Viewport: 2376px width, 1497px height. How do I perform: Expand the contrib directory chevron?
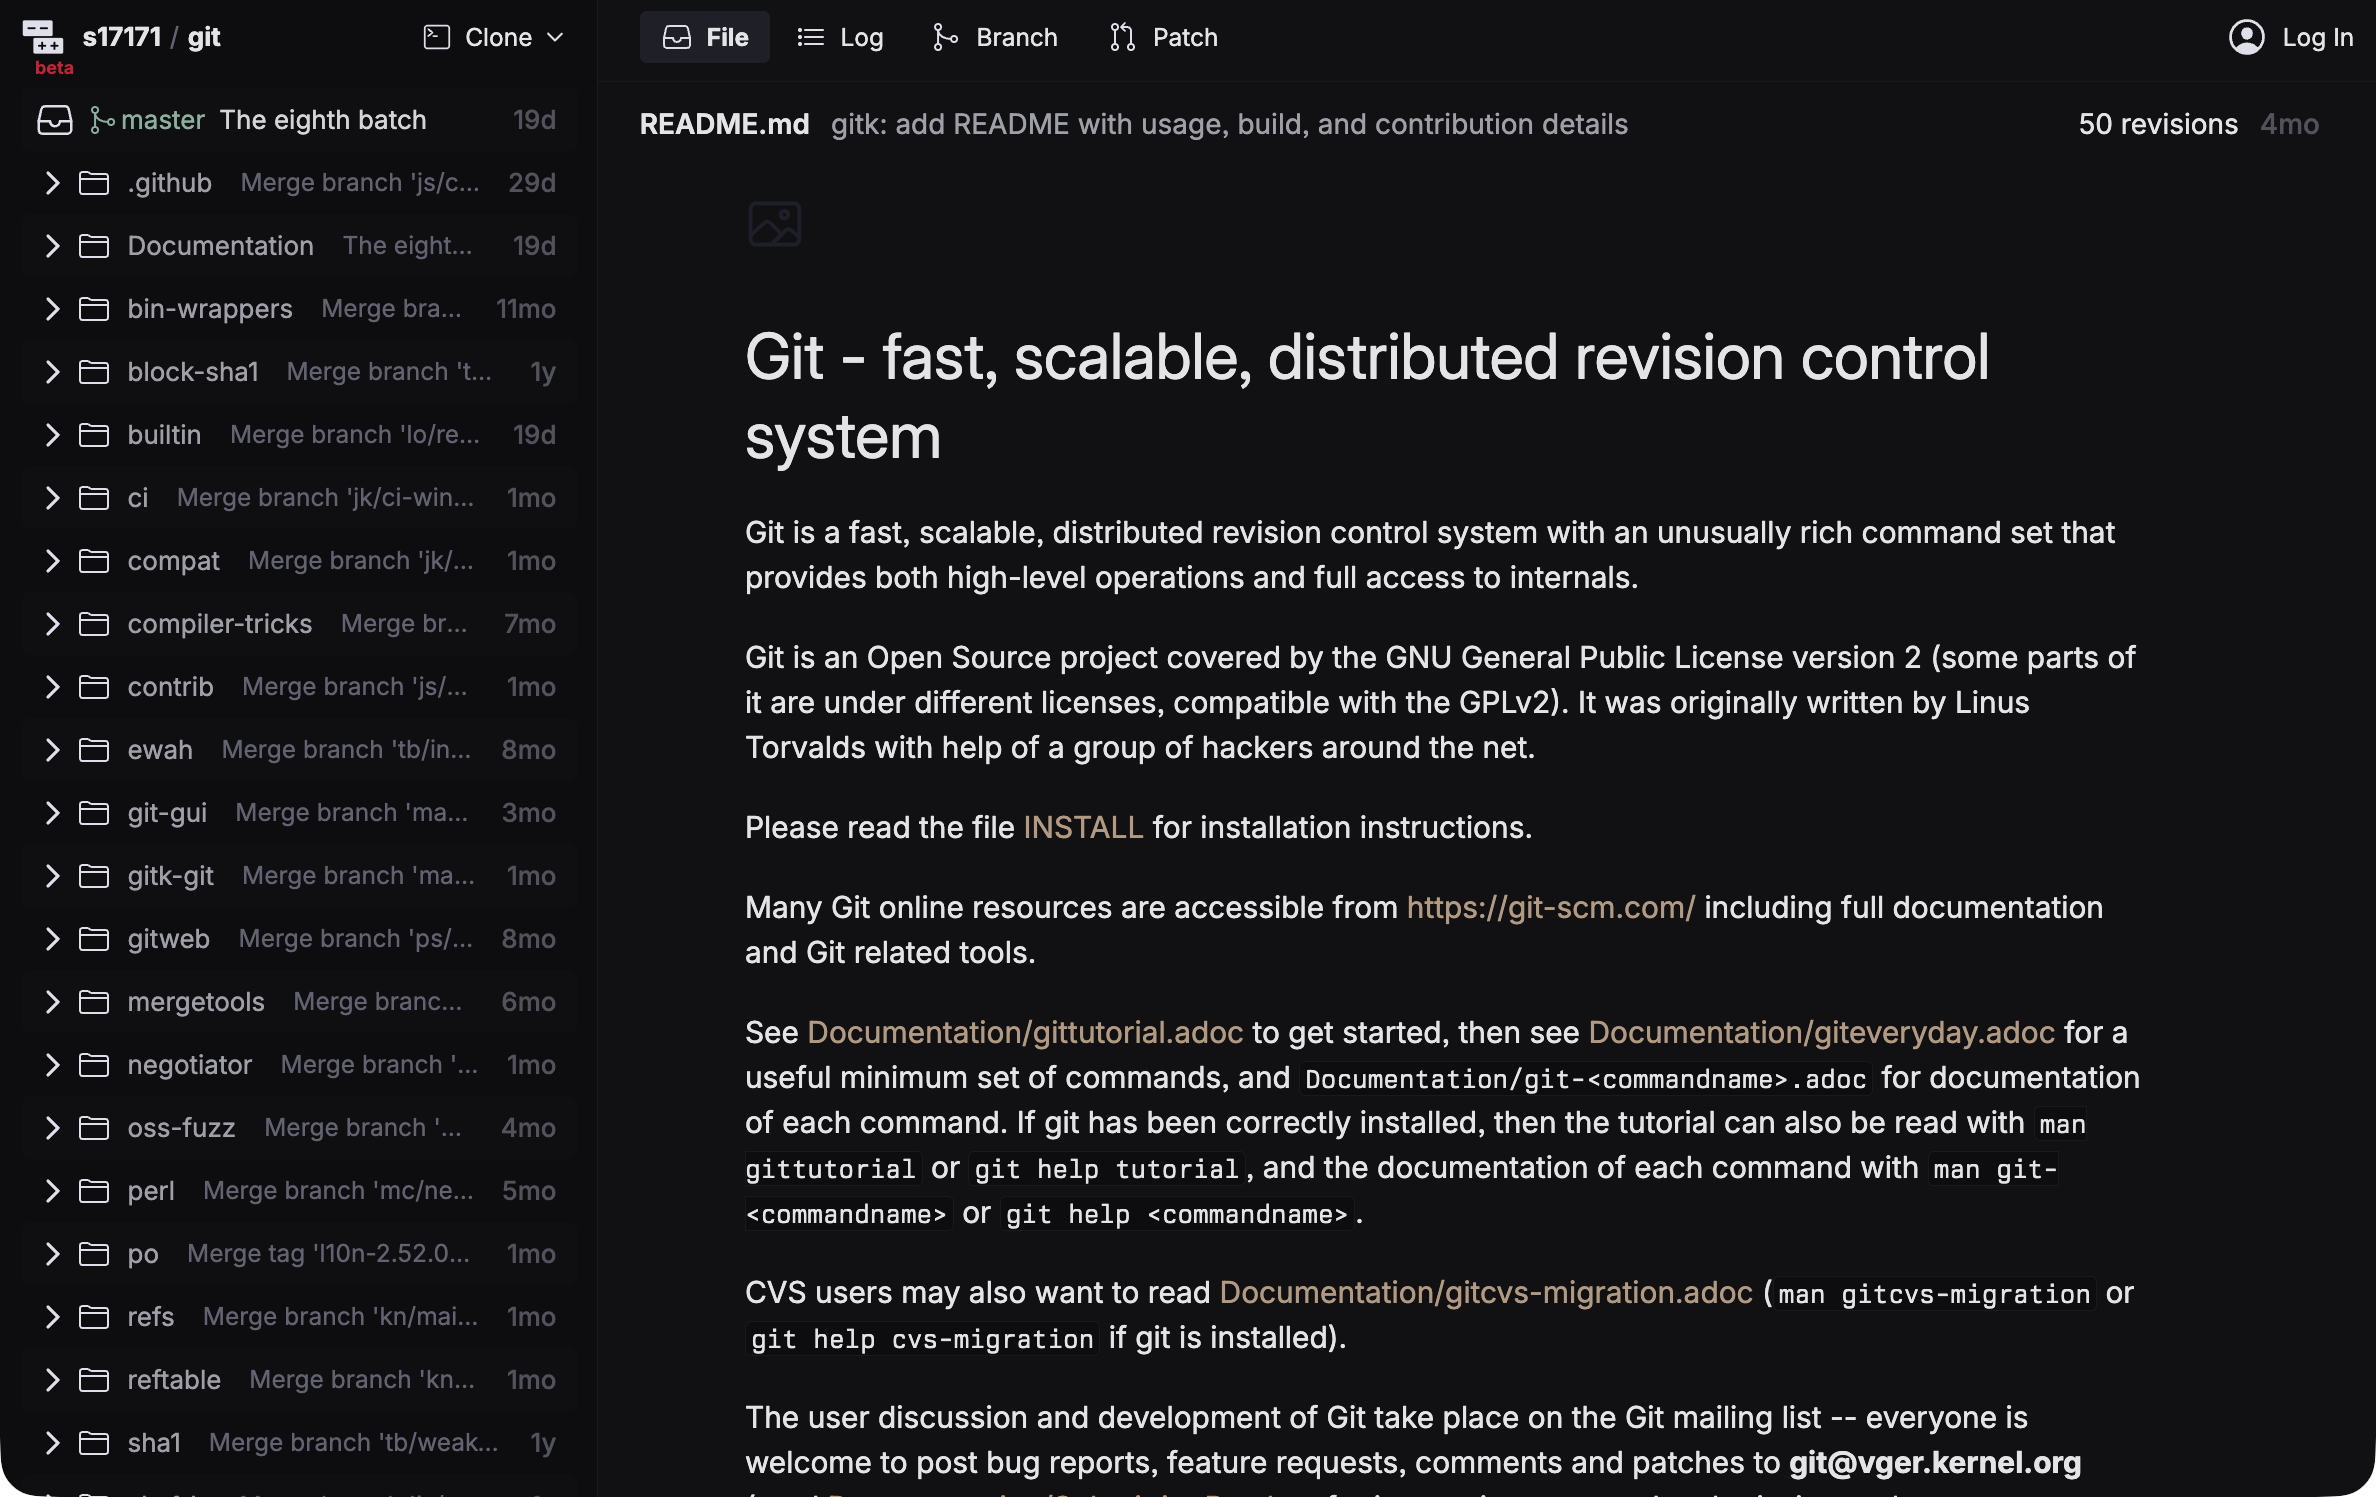(52, 687)
